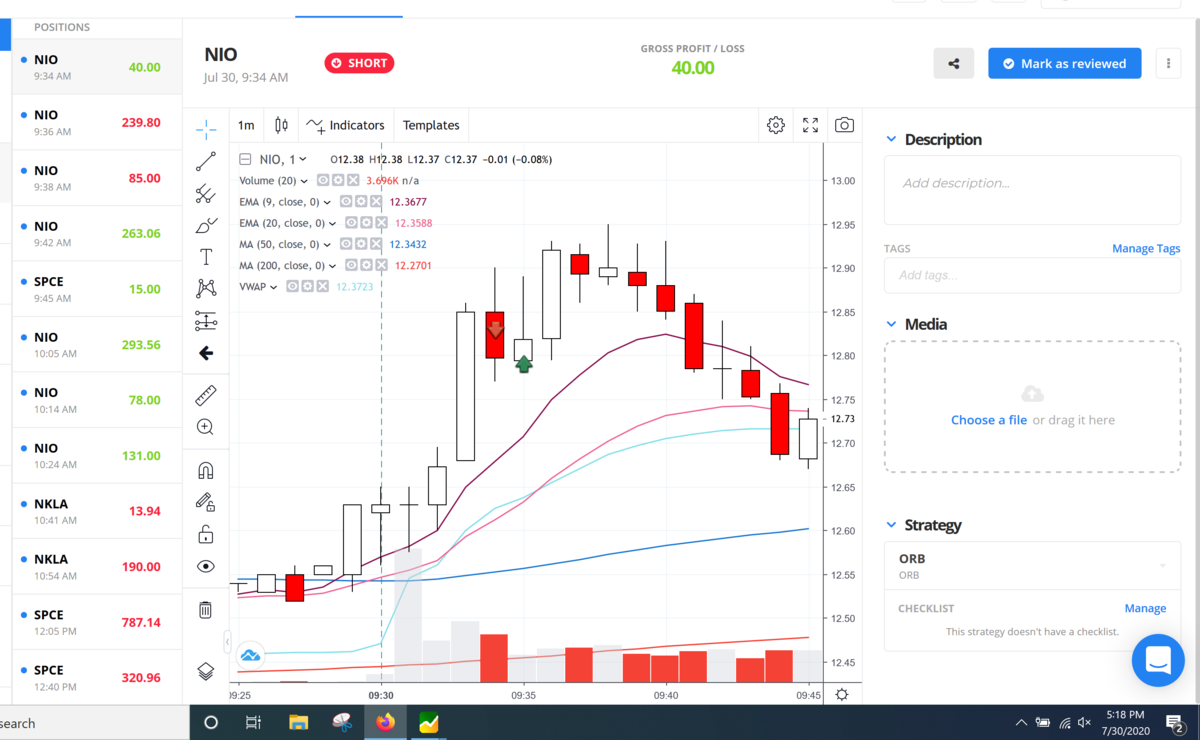1200x740 pixels.
Task: Pick the ruler measure tool
Action: click(x=206, y=394)
